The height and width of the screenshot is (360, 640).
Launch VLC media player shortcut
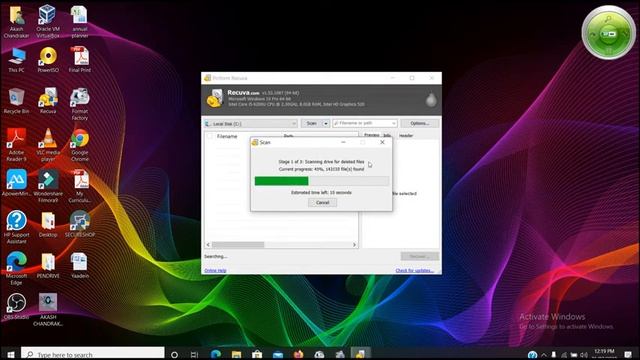48,145
